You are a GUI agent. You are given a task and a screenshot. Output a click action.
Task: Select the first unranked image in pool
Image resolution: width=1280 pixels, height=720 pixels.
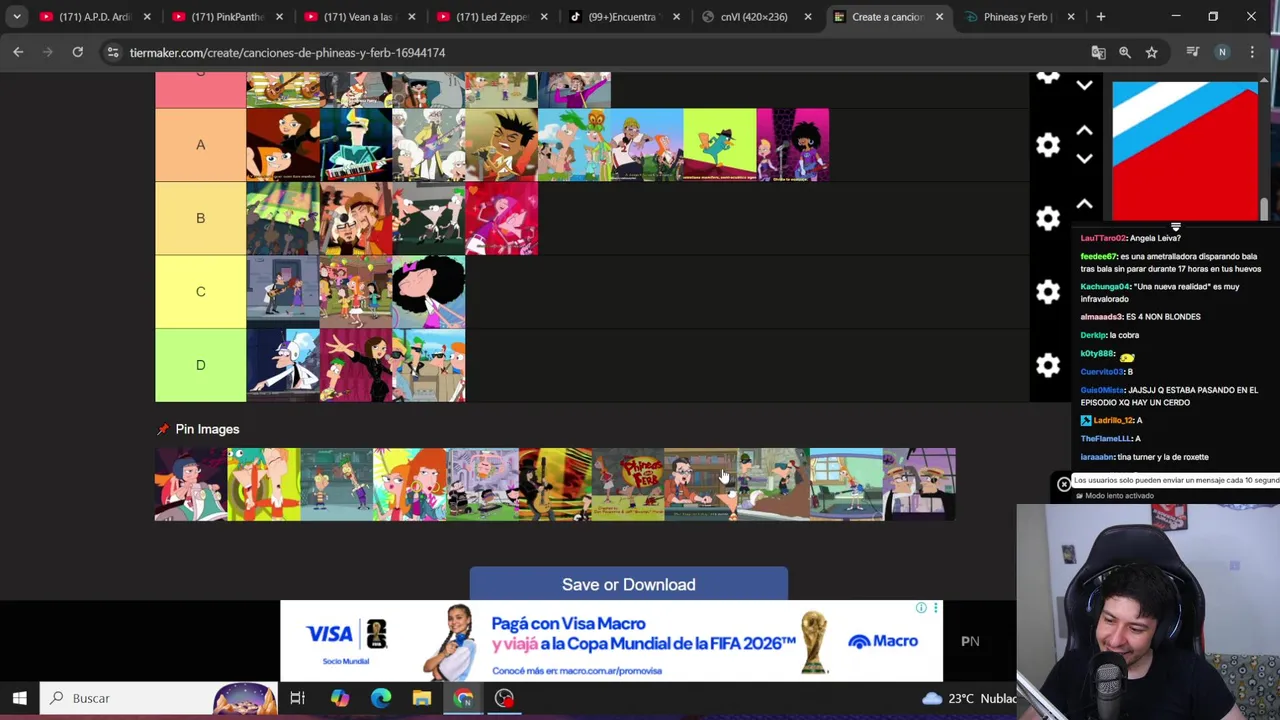point(191,484)
